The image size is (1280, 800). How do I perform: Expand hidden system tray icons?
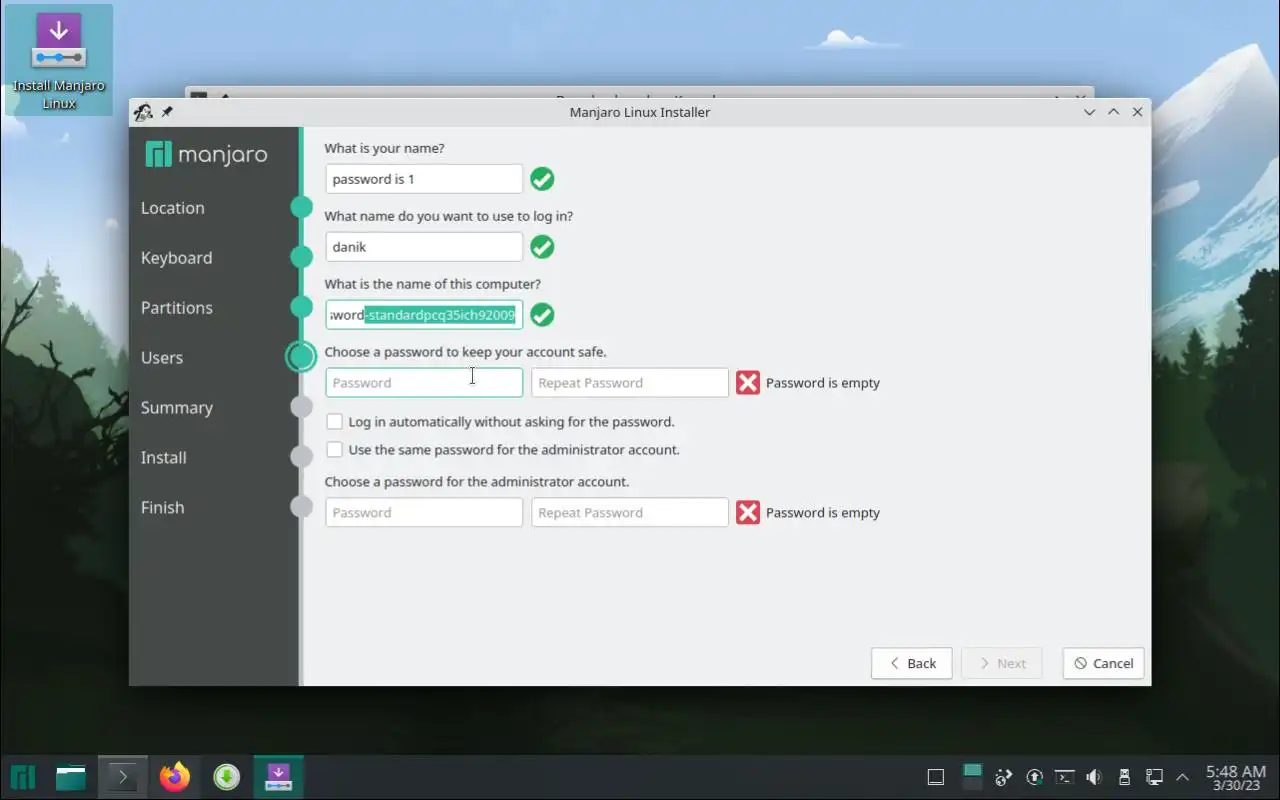(1183, 777)
